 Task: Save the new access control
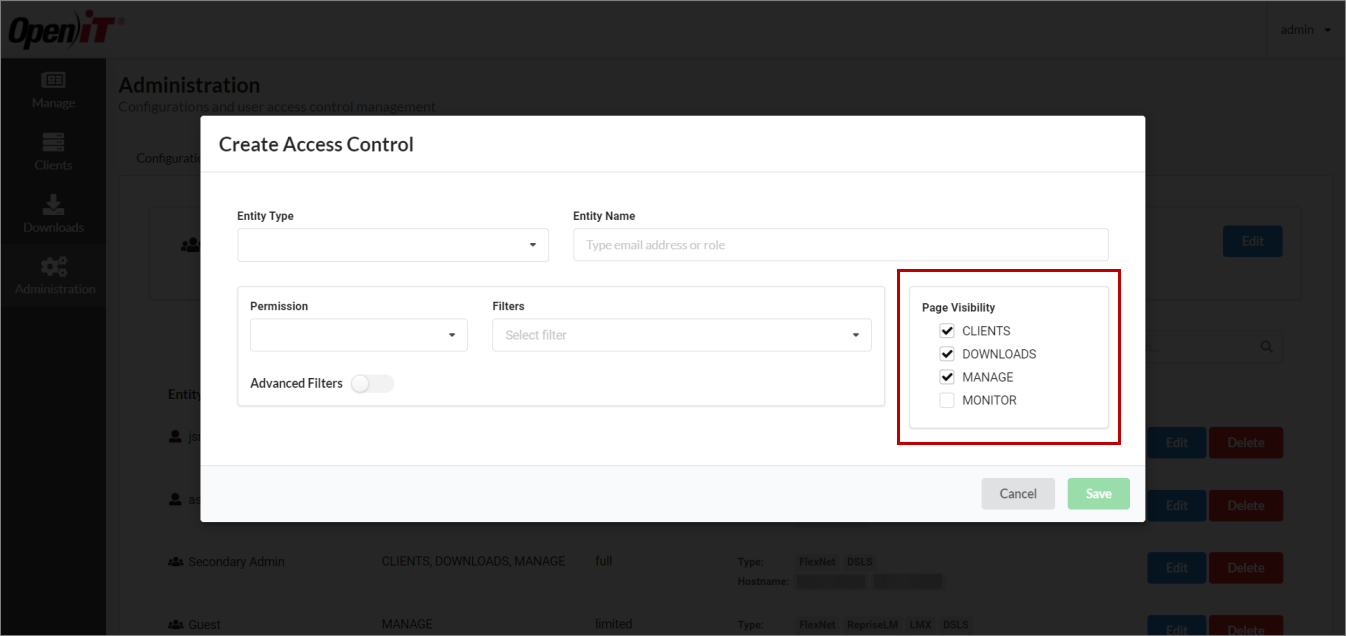tap(1098, 493)
